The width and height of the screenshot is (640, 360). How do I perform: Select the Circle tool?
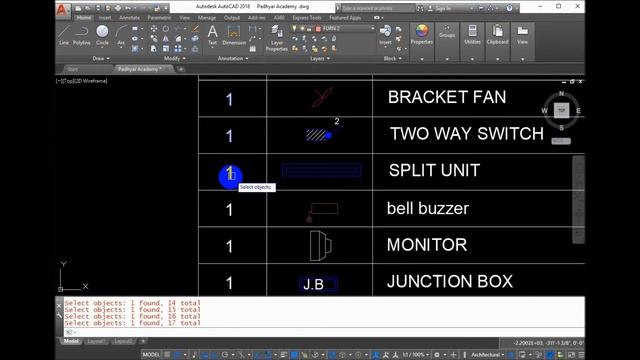[102, 35]
